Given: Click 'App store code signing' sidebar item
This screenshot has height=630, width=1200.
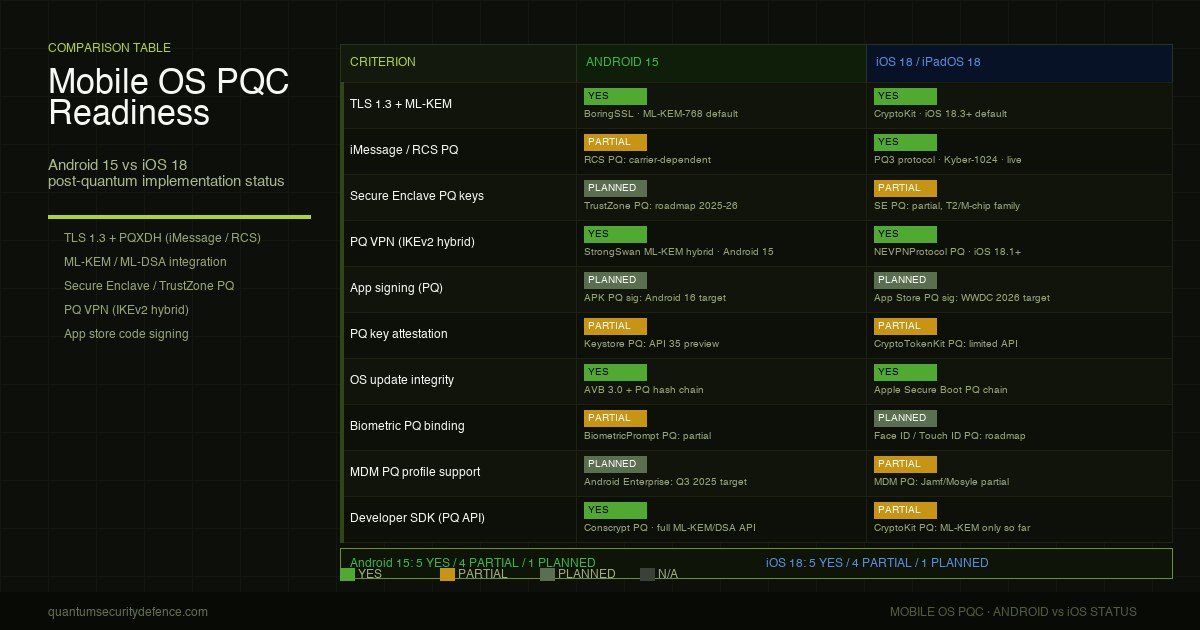Looking at the screenshot, I should tap(126, 334).
